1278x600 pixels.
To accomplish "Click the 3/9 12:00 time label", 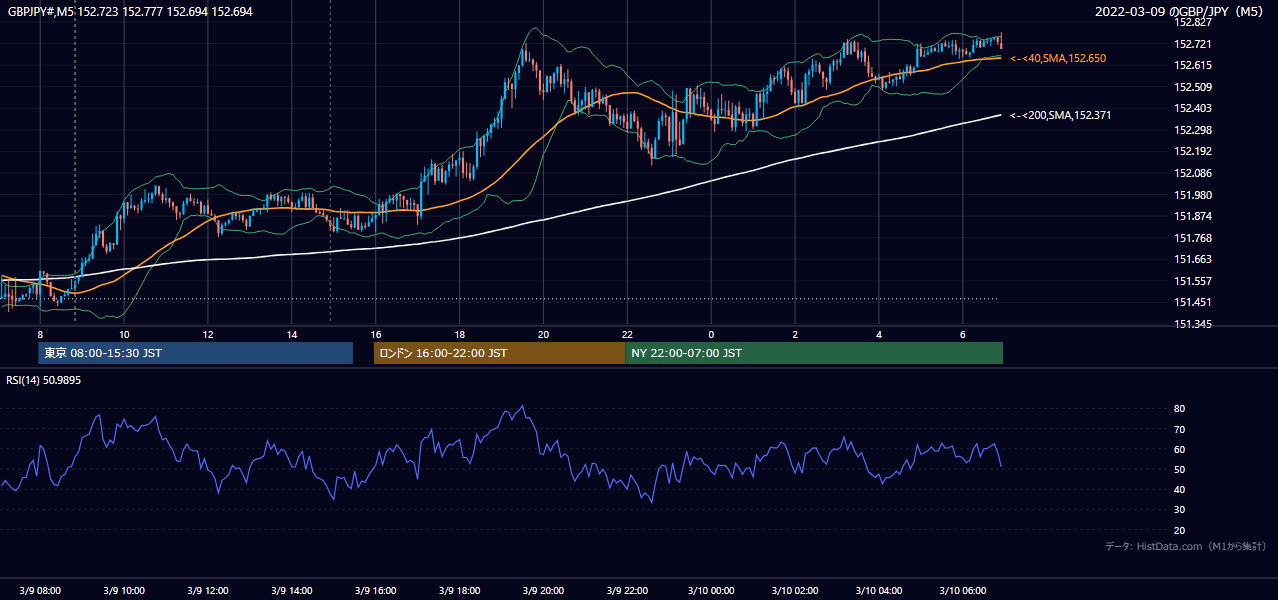I will tap(208, 590).
